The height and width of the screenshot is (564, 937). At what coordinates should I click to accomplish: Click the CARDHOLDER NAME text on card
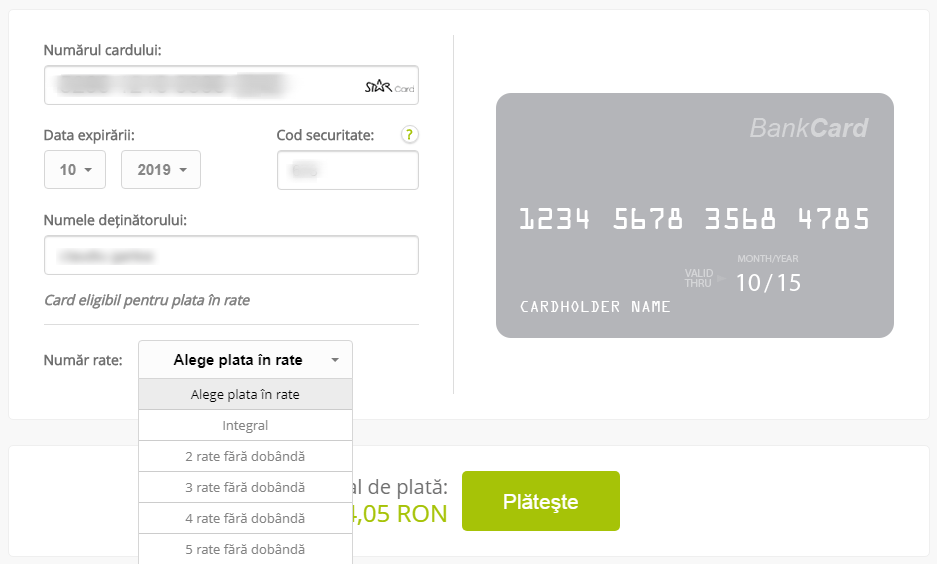tap(595, 307)
